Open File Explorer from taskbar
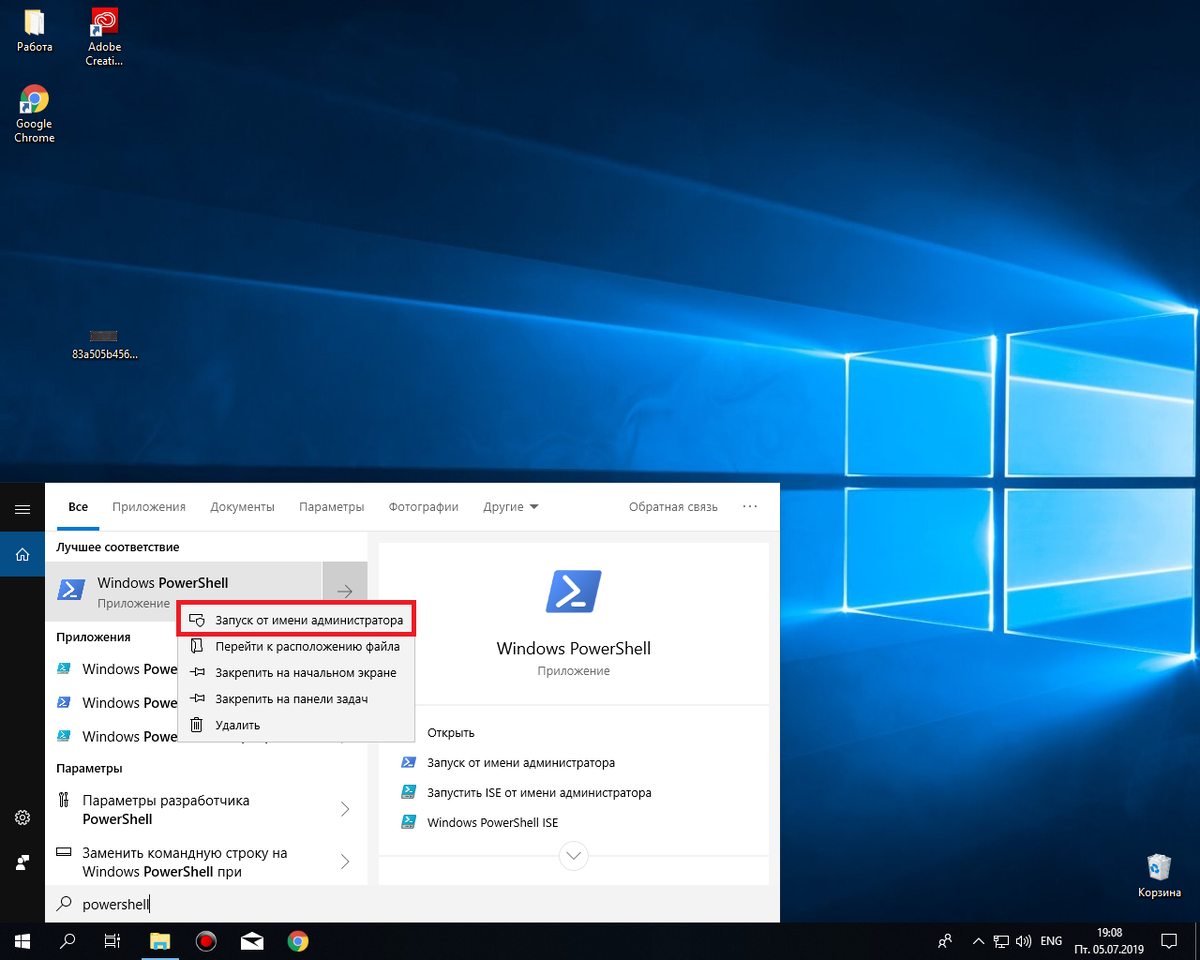Image resolution: width=1200 pixels, height=960 pixels. tap(160, 940)
